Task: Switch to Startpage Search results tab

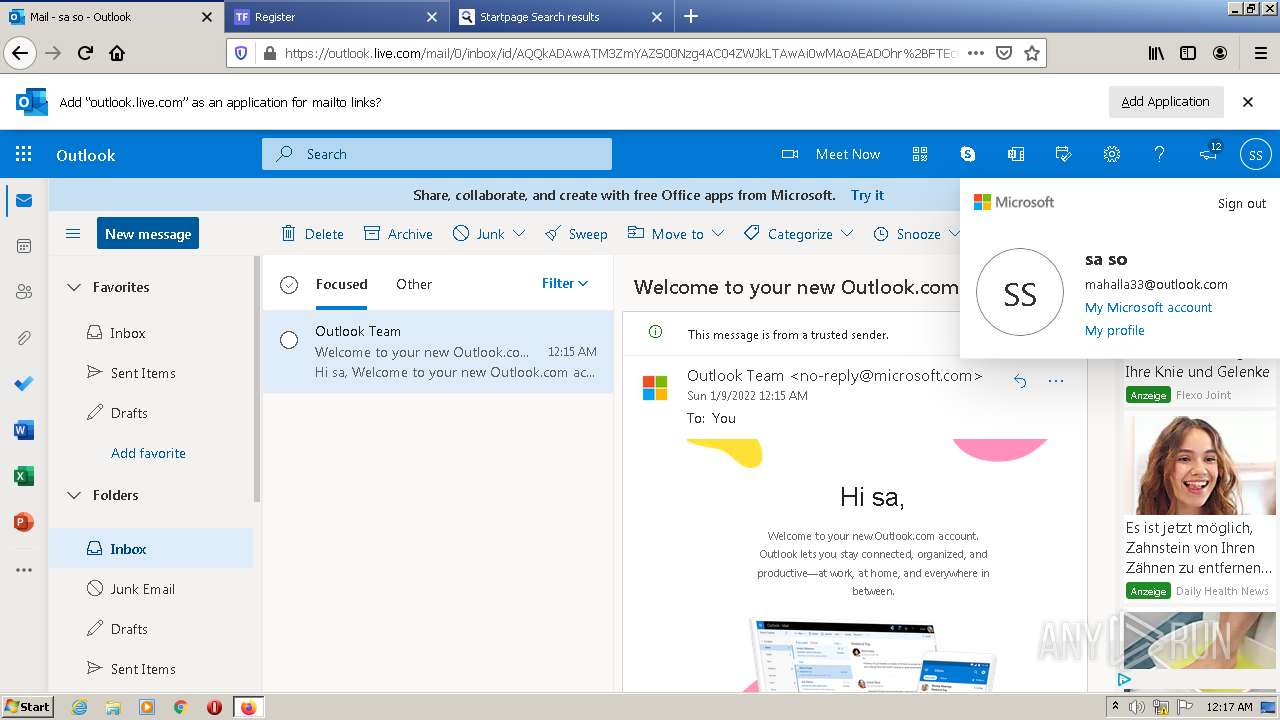Action: pos(560,17)
